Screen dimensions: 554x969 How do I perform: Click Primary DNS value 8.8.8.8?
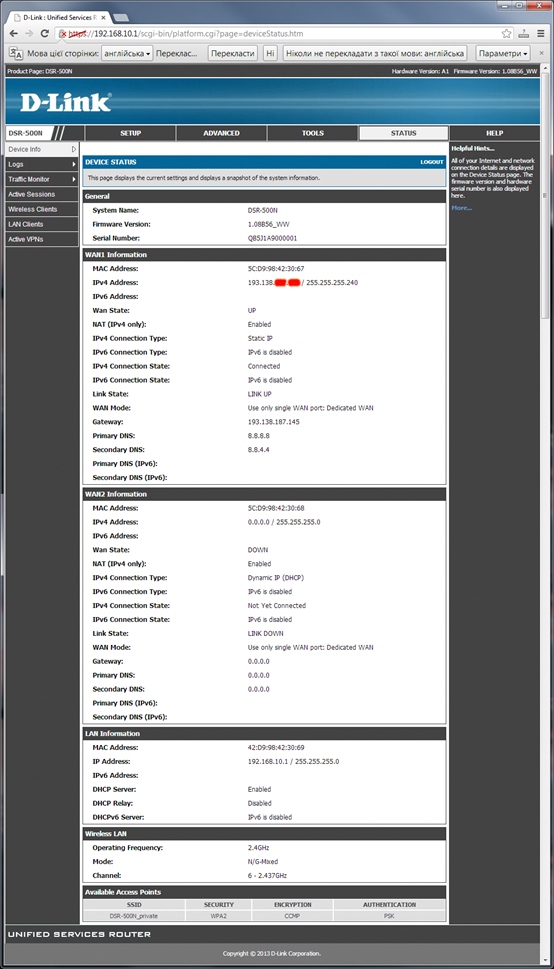pos(258,436)
